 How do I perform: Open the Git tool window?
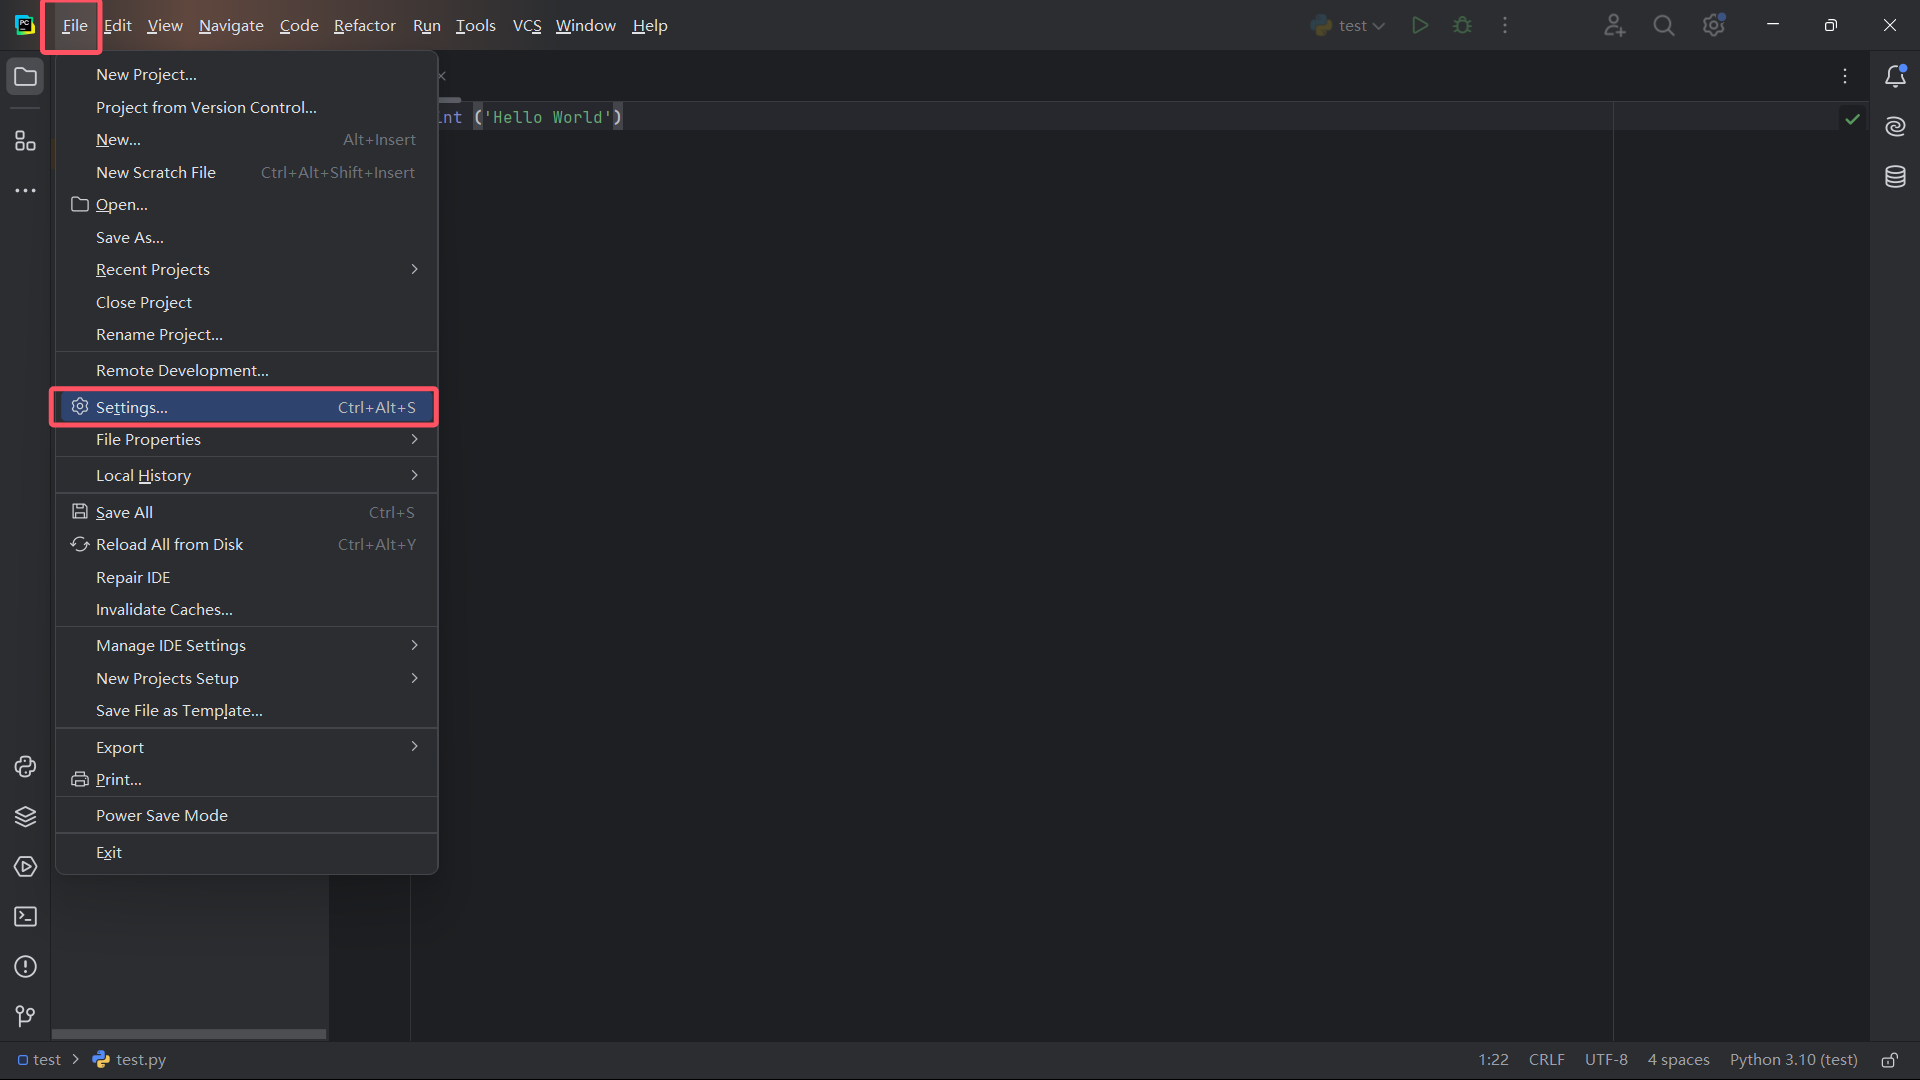[x=25, y=1017]
